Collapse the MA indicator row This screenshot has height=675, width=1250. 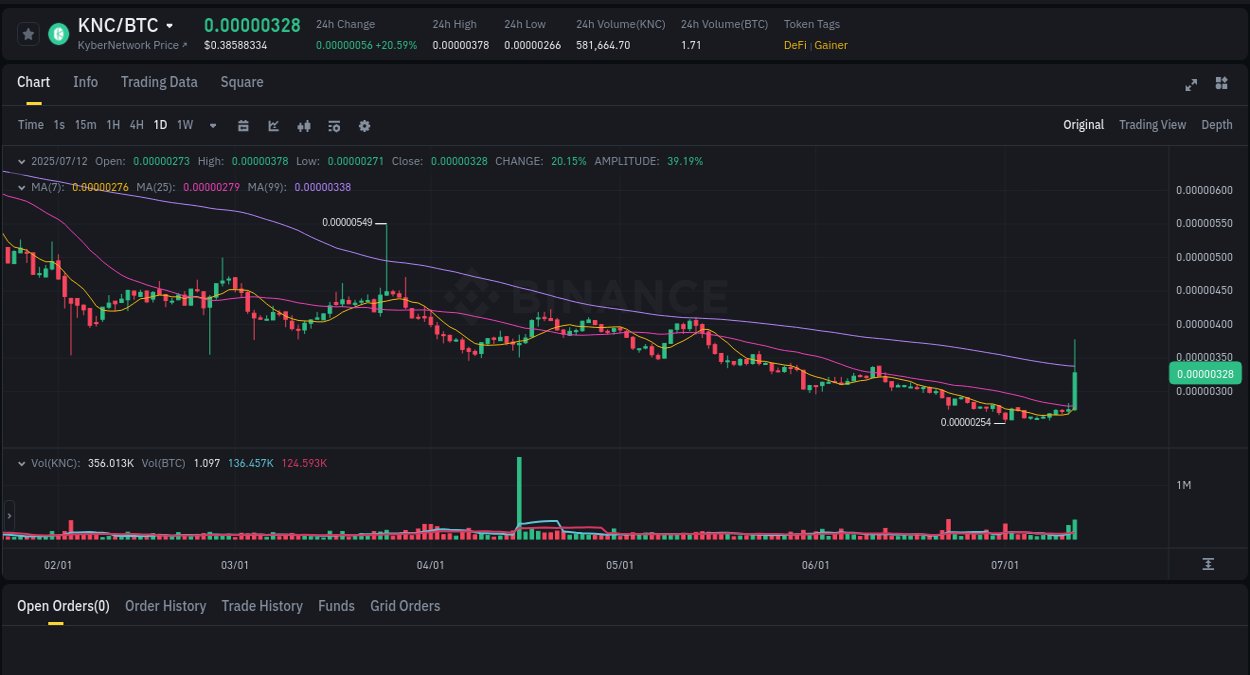(x=20, y=186)
